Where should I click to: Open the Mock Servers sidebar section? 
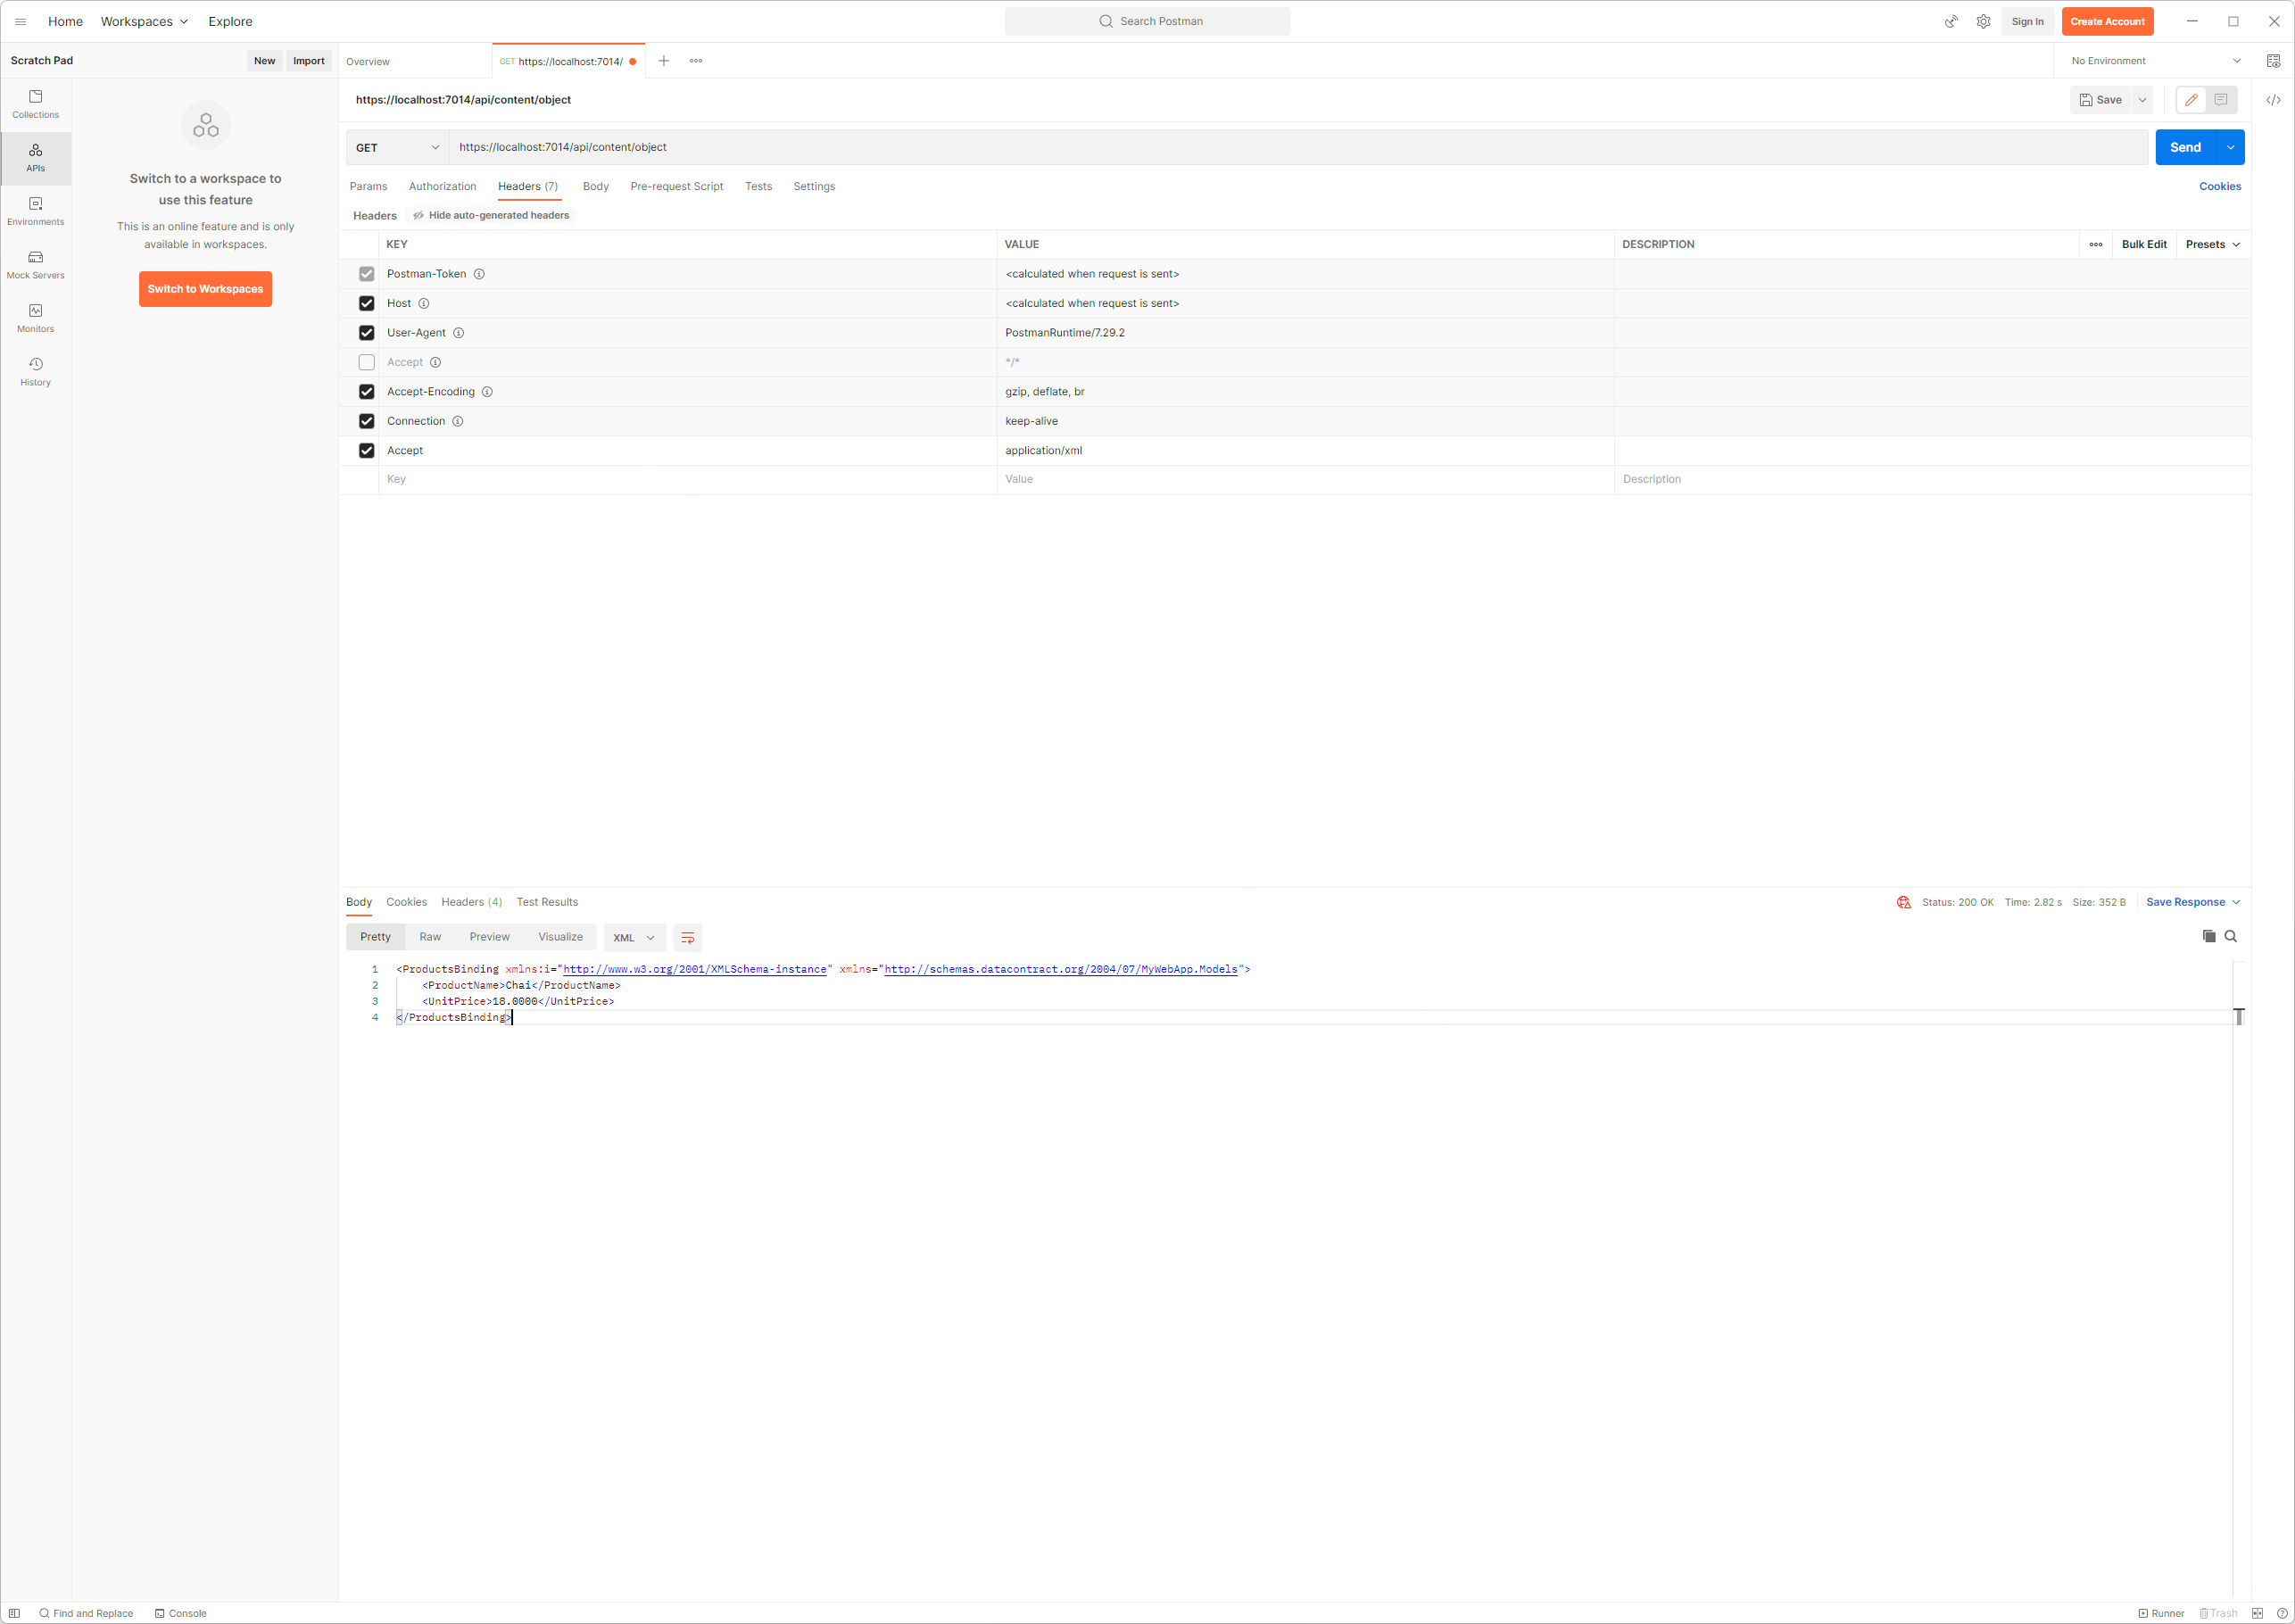tap(35, 264)
